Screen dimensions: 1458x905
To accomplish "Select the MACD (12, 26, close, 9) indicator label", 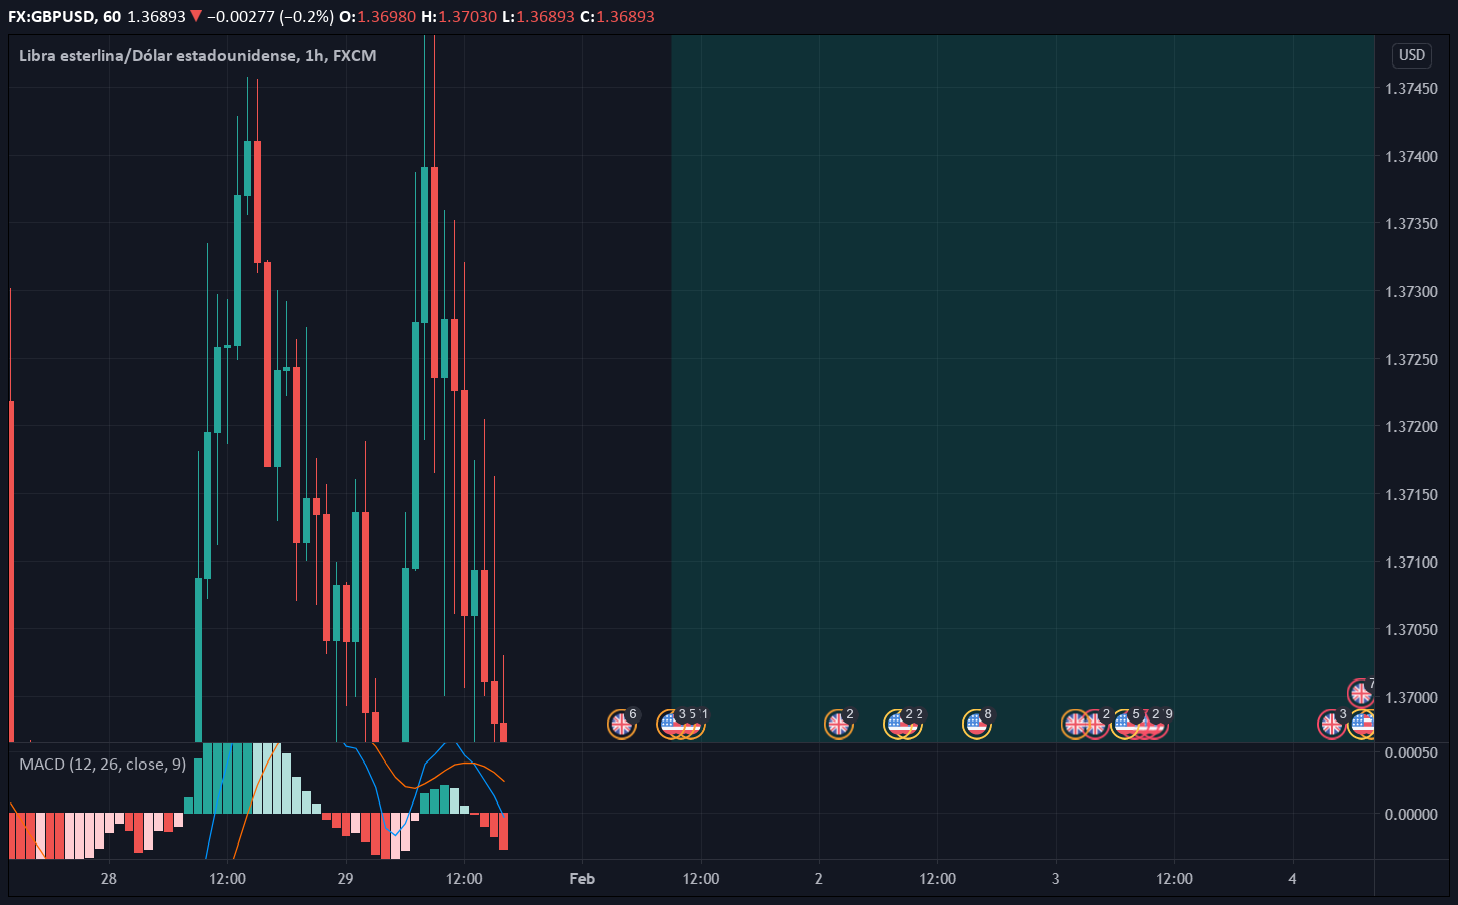I will pyautogui.click(x=102, y=764).
